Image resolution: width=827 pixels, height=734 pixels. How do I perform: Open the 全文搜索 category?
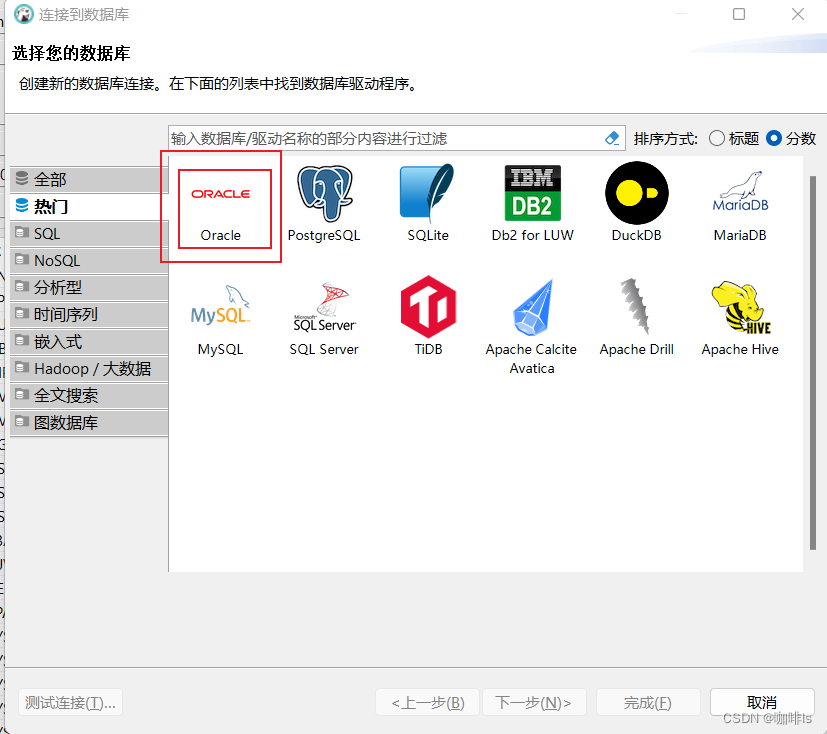(x=89, y=395)
